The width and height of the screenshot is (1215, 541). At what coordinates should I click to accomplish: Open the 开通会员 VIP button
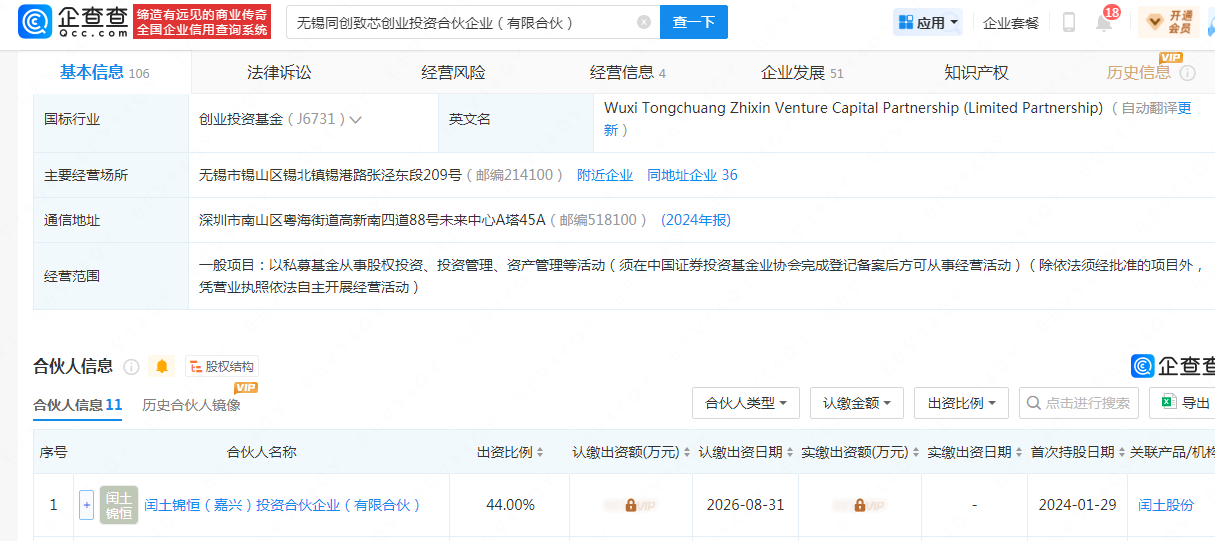click(1169, 22)
